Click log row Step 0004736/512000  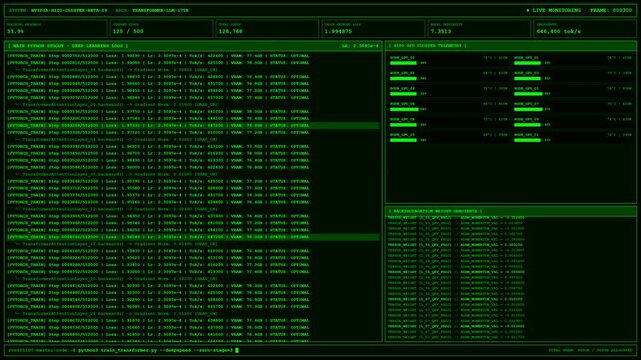[193, 327]
